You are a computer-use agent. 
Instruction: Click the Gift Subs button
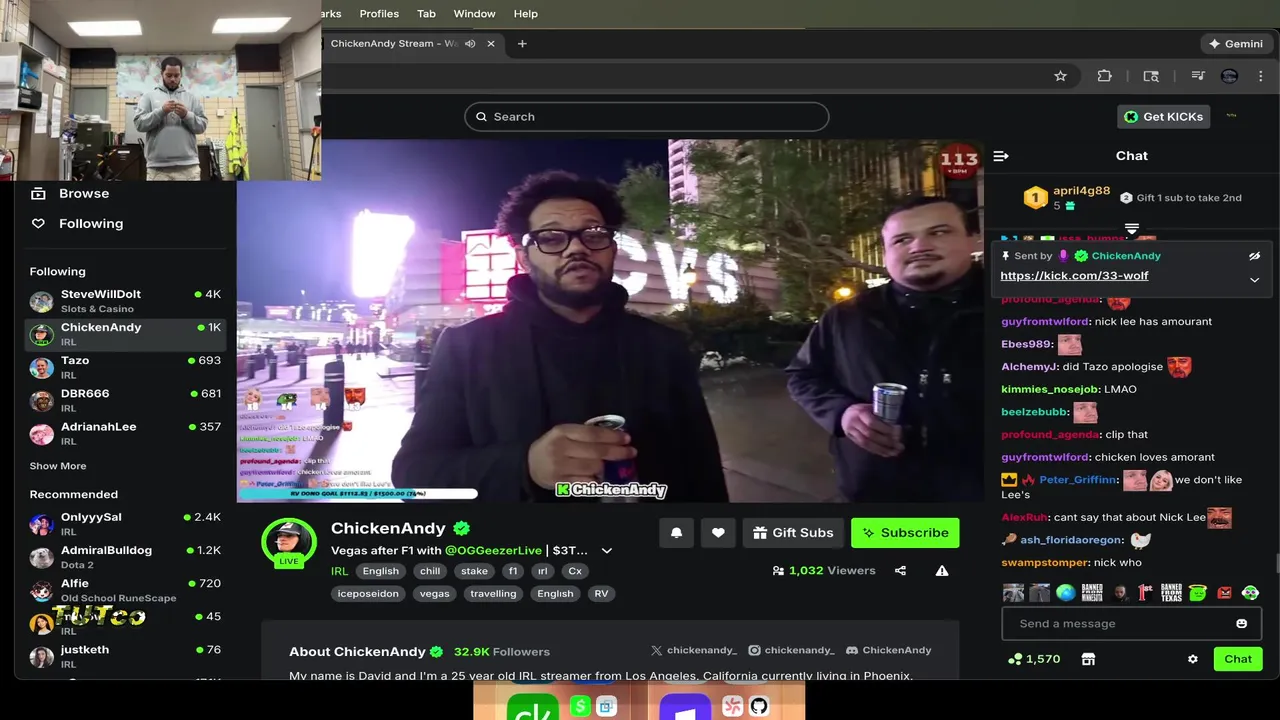tap(794, 533)
